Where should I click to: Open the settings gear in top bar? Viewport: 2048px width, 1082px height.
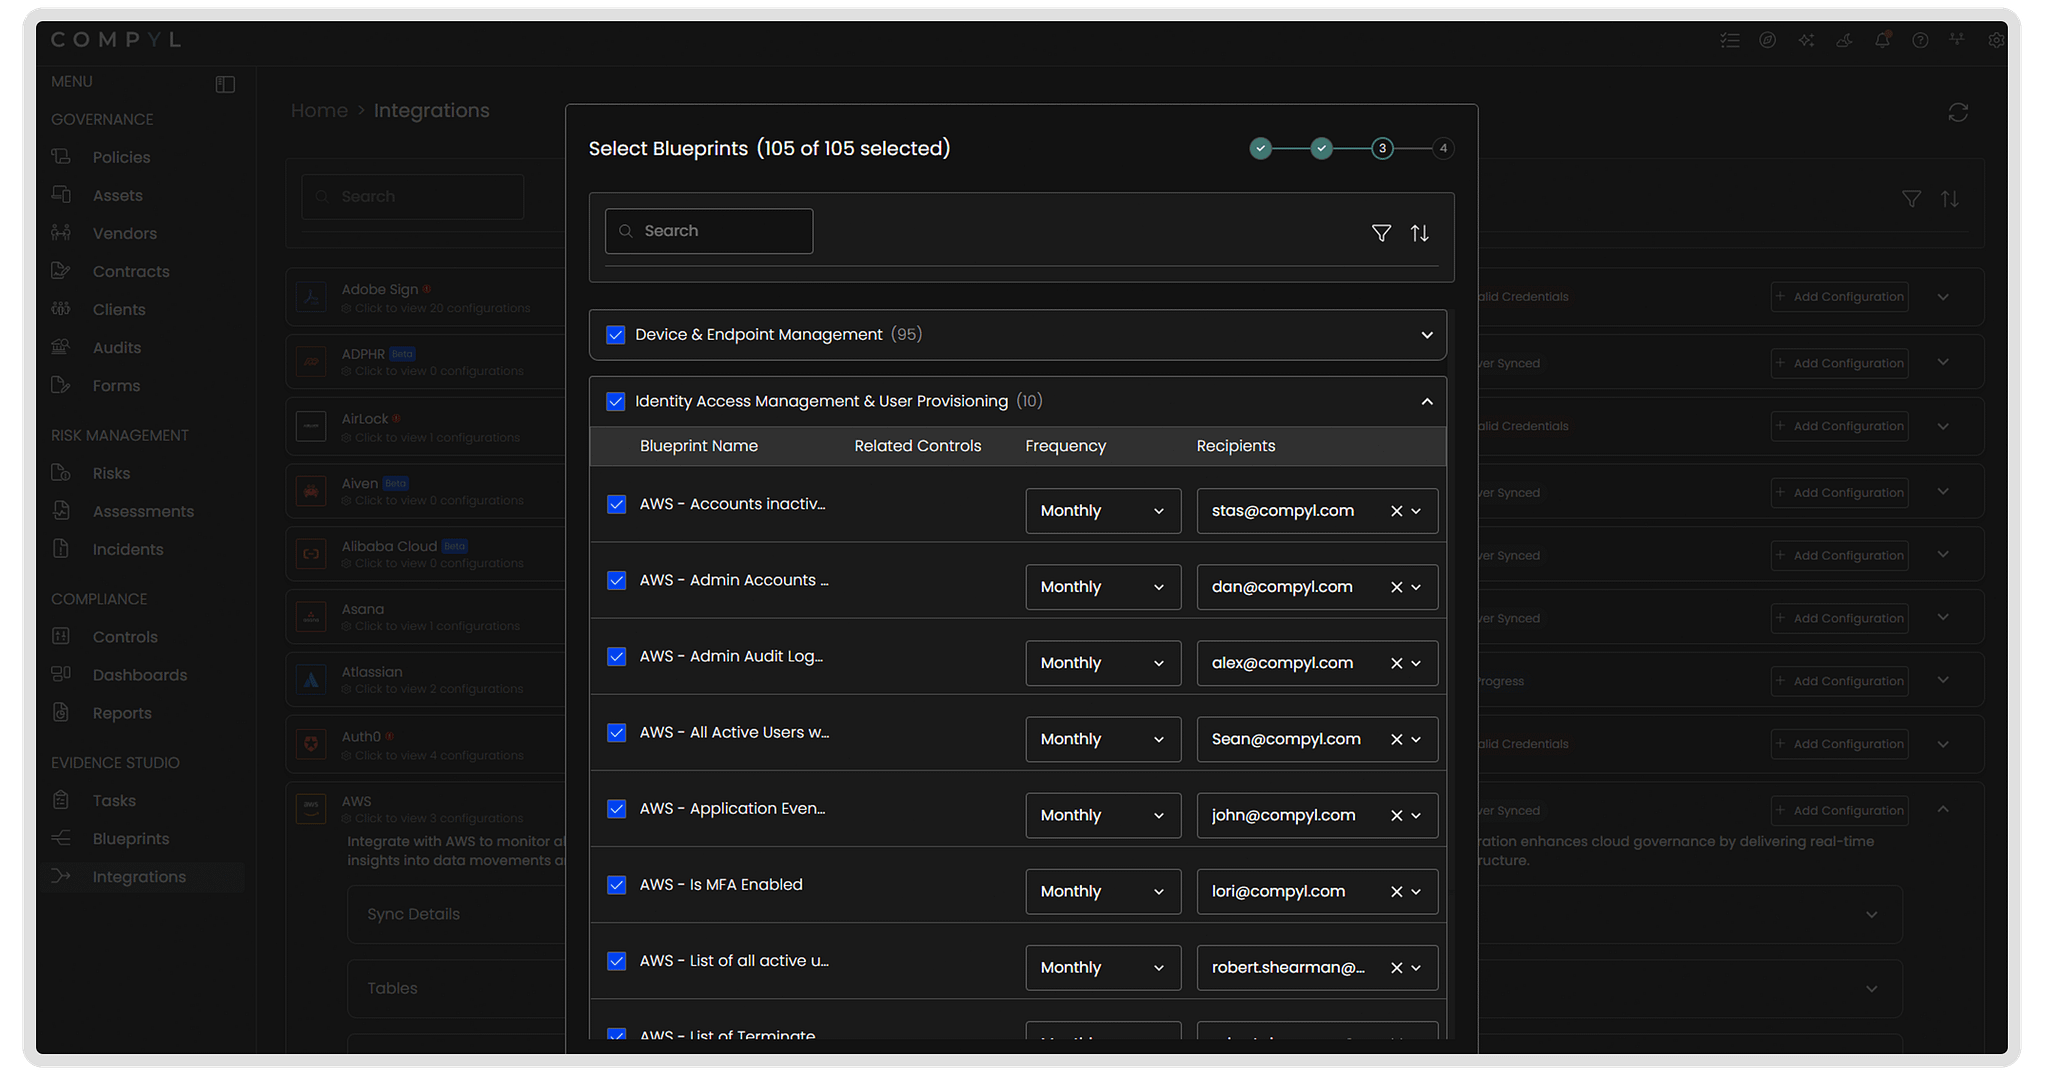tap(1996, 40)
